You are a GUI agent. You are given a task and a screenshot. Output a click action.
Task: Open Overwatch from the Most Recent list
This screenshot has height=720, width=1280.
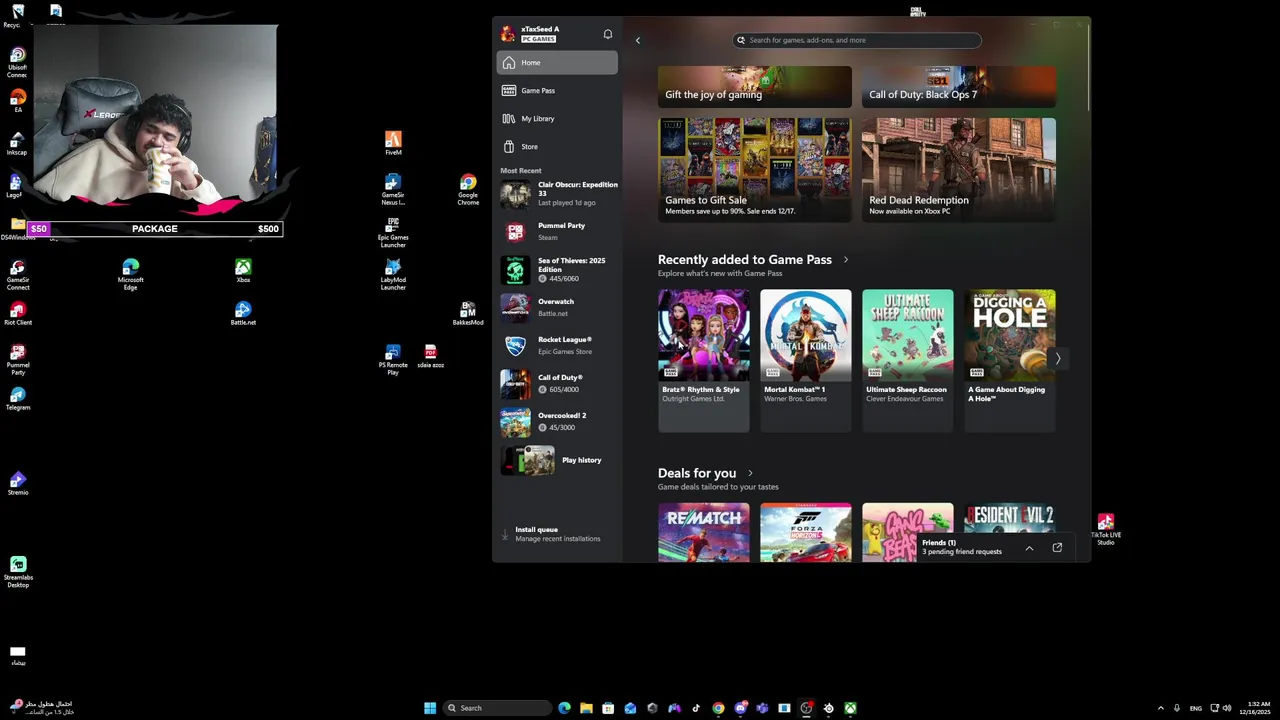(x=559, y=307)
